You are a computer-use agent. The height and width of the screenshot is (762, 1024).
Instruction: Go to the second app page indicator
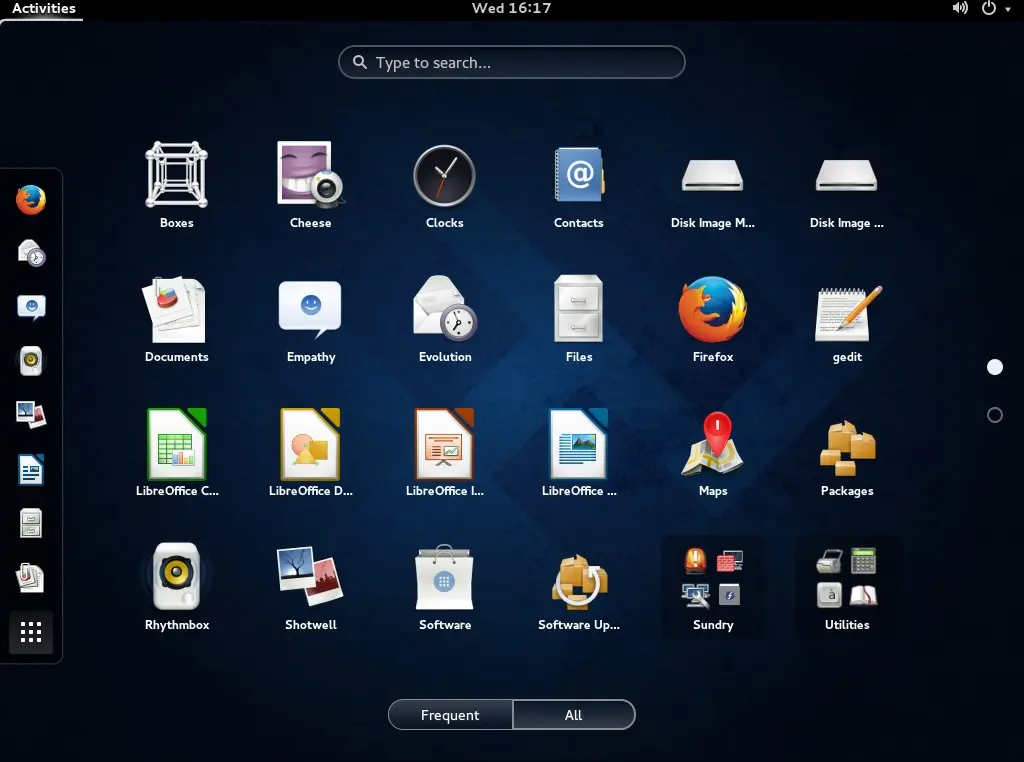995,415
